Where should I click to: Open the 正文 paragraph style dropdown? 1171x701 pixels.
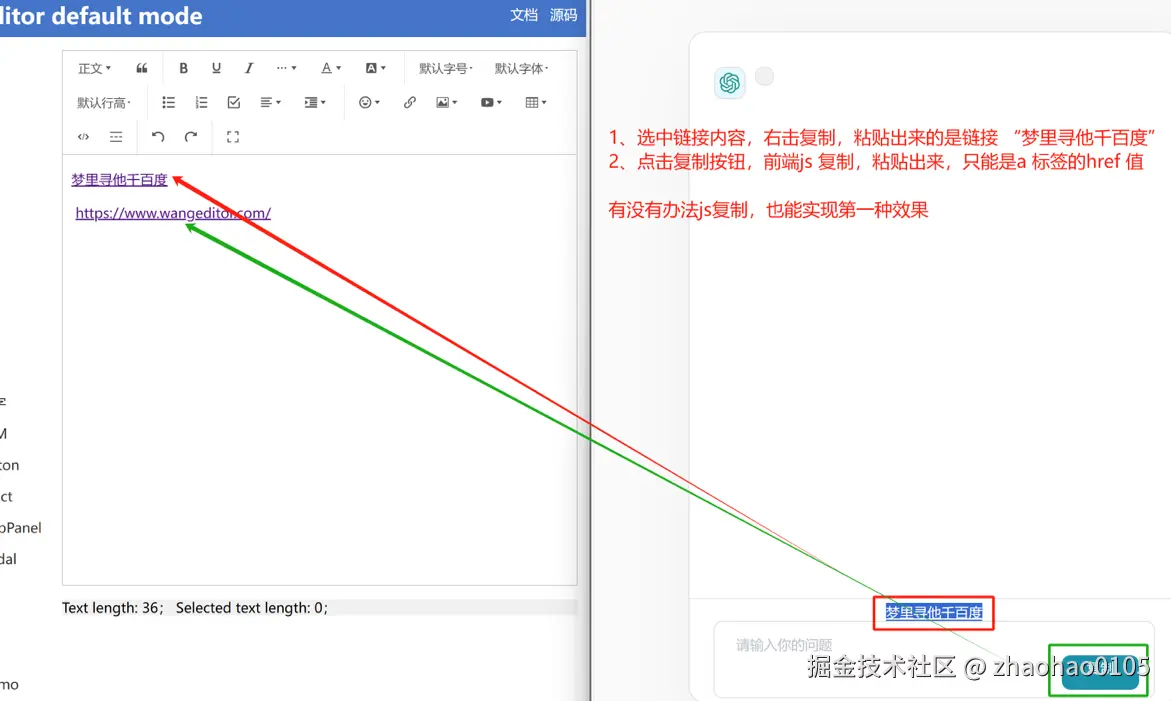[93, 68]
